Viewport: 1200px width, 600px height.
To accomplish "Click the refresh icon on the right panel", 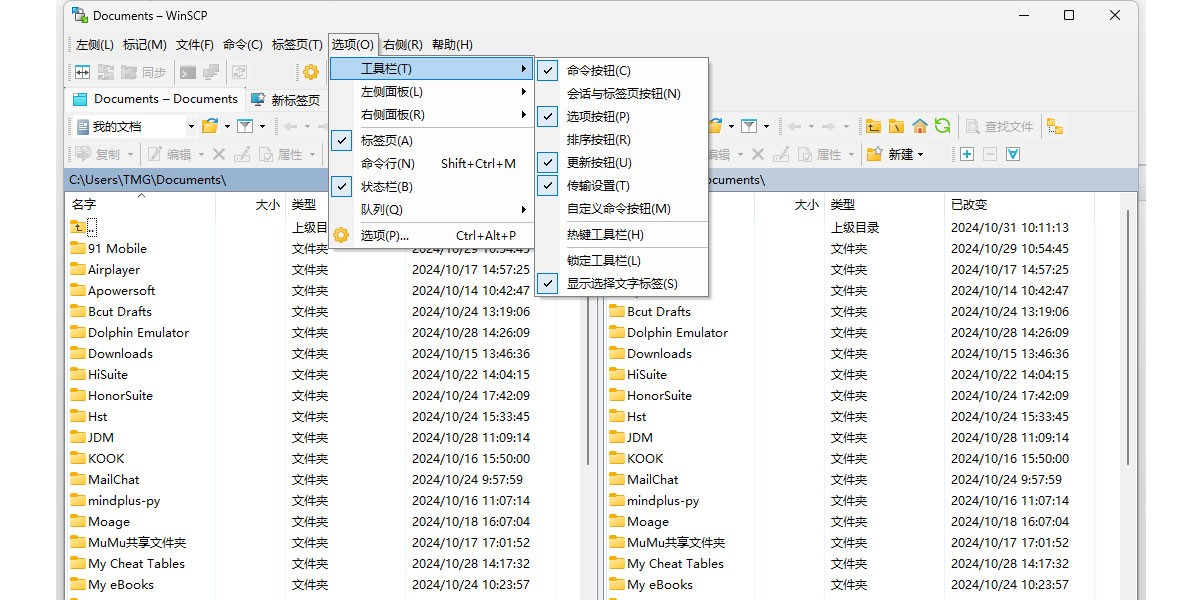I will (941, 125).
